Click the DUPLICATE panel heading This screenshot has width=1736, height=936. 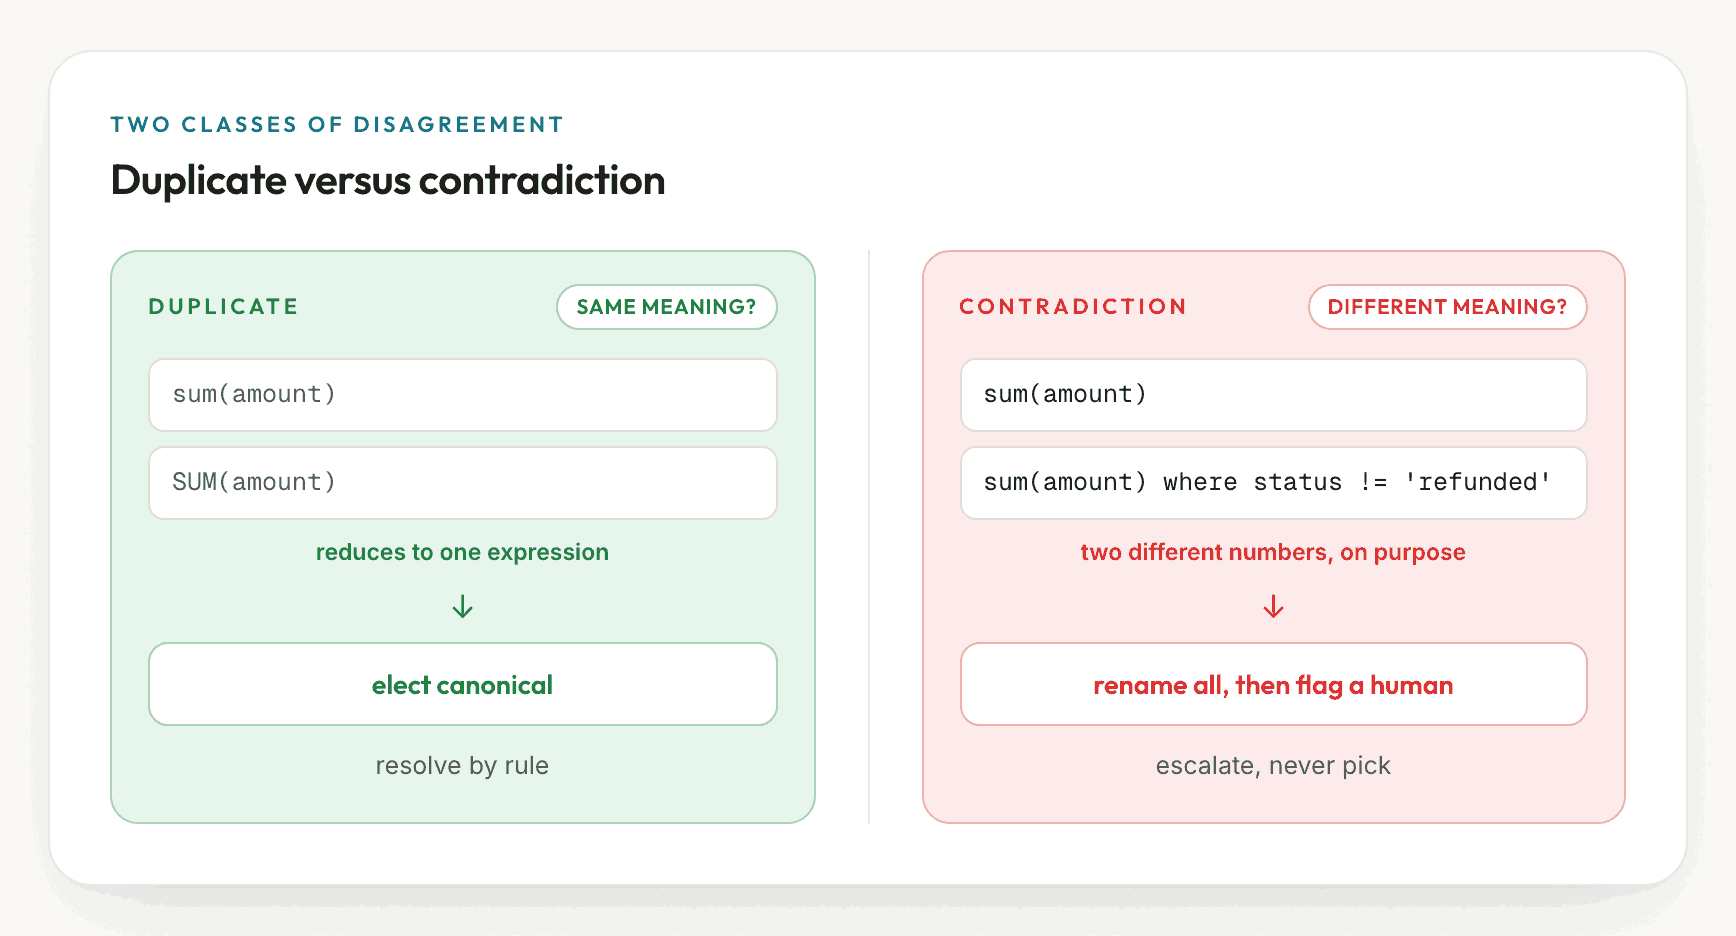pyautogui.click(x=223, y=307)
